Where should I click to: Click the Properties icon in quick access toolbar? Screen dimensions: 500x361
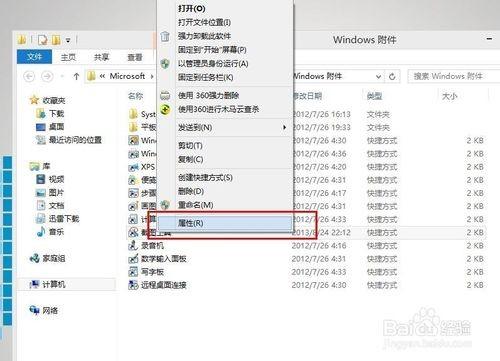point(43,40)
